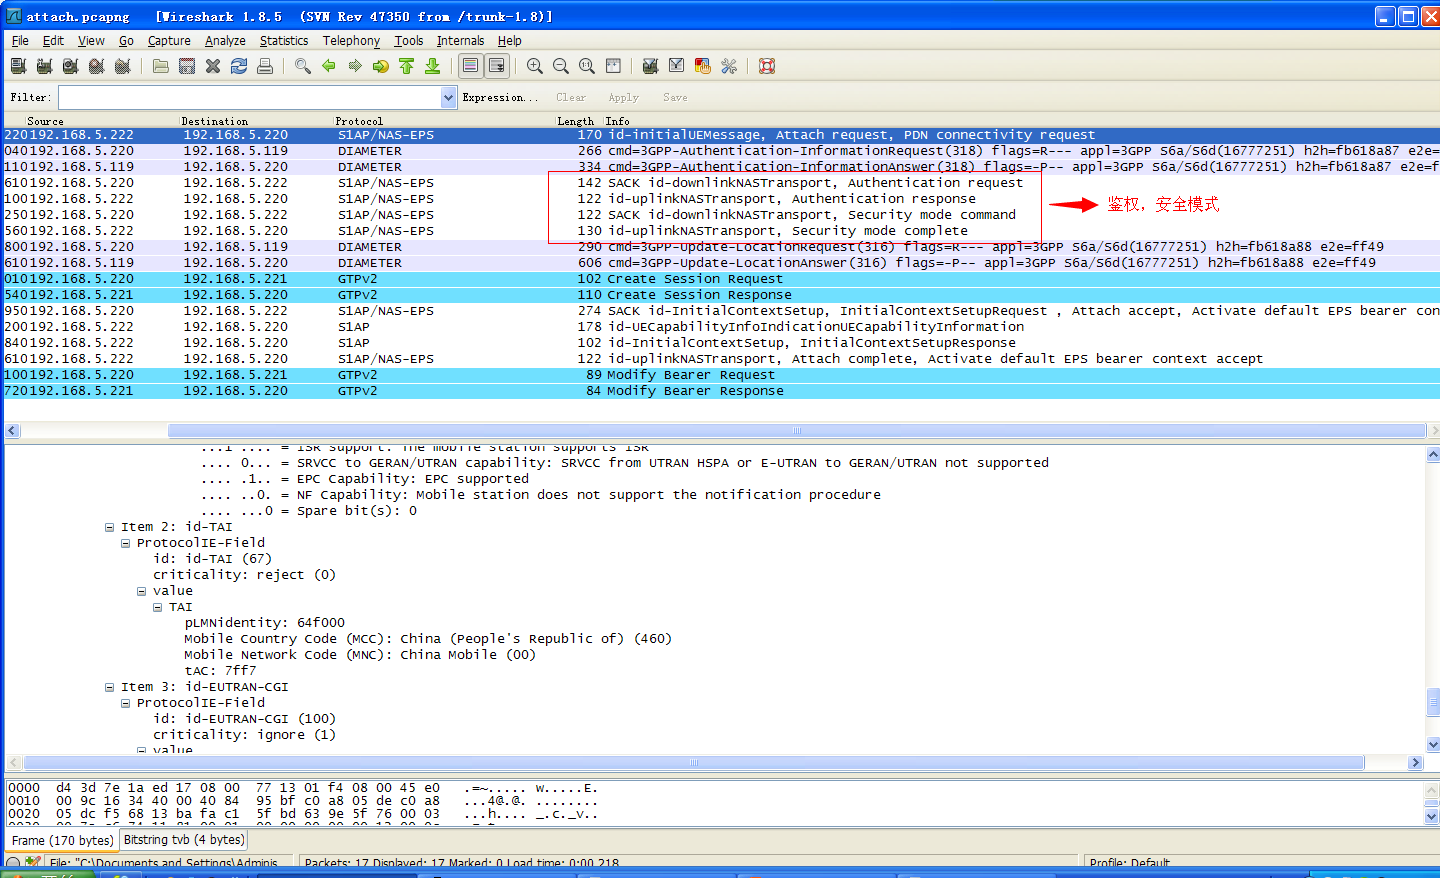
Task: Show capture options toolbar icon
Action: click(x=44, y=66)
